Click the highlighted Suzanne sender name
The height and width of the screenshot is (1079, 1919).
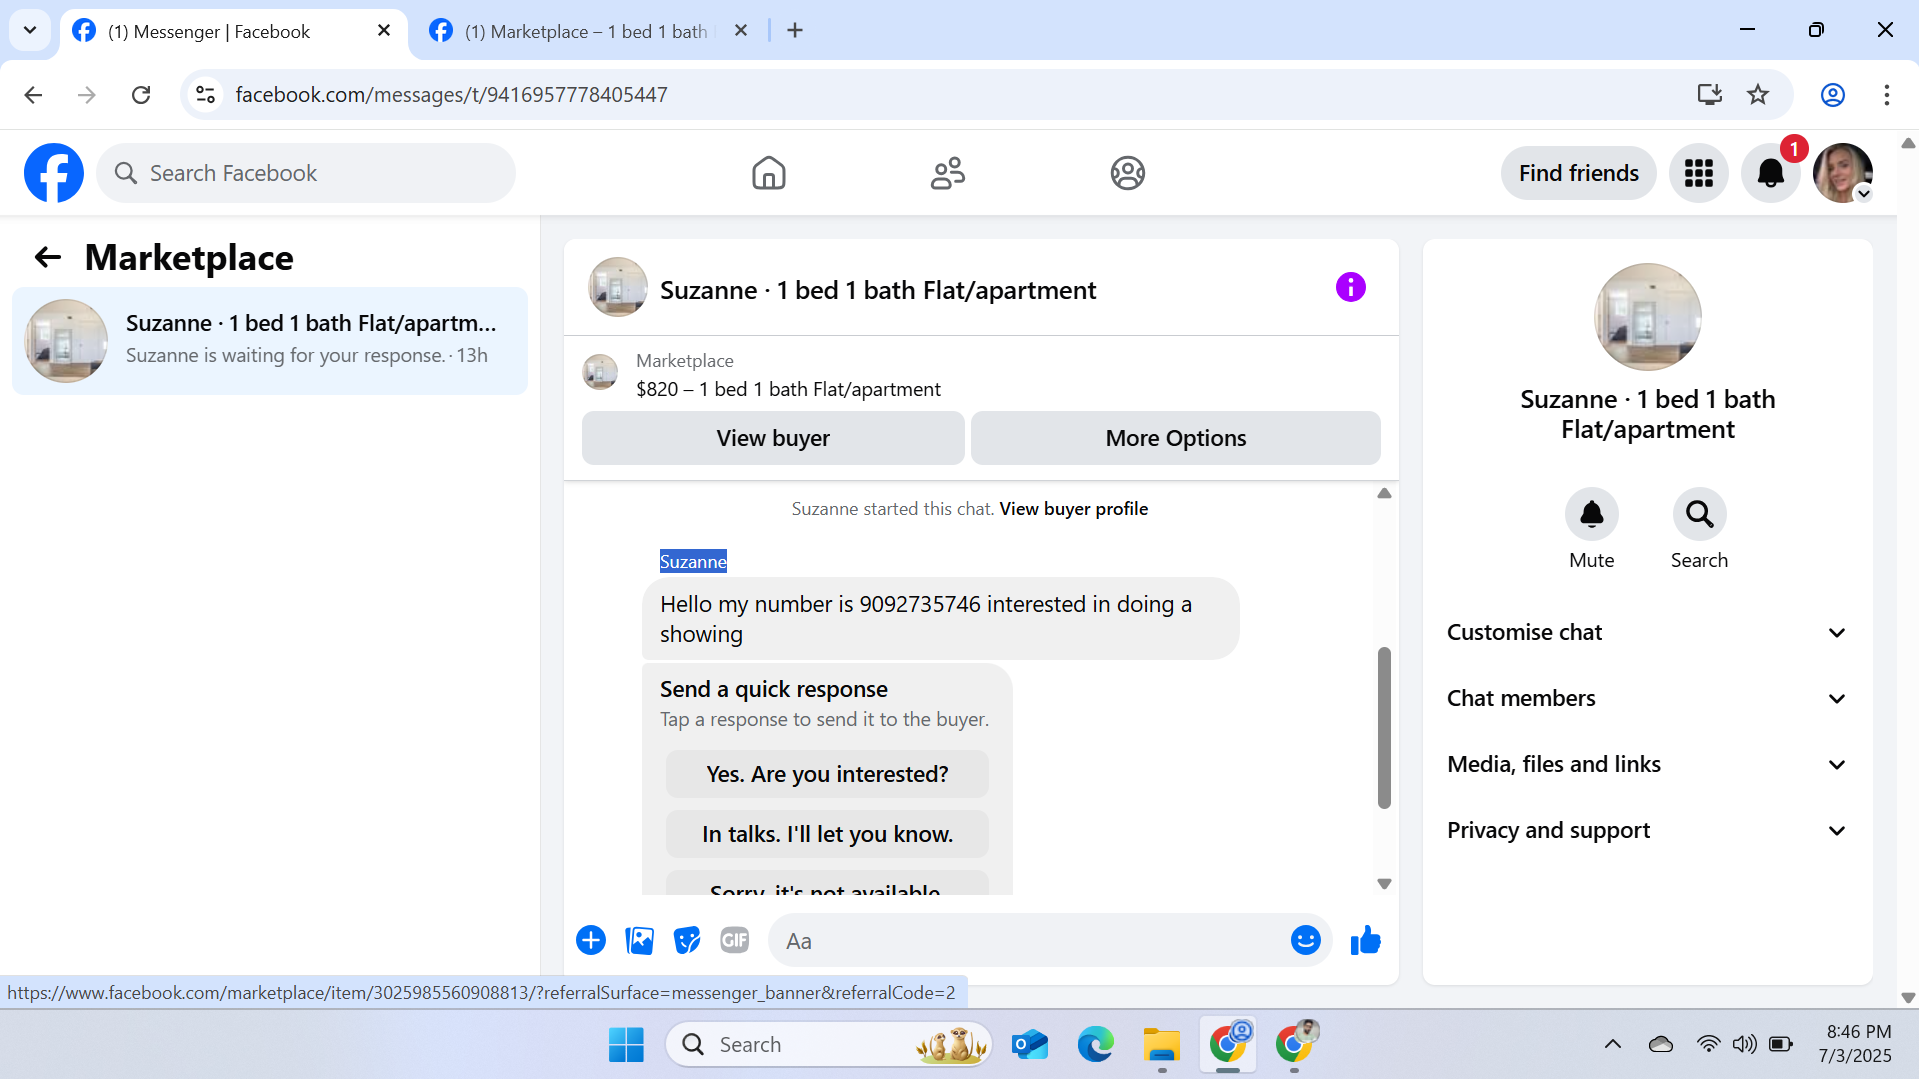coord(693,561)
